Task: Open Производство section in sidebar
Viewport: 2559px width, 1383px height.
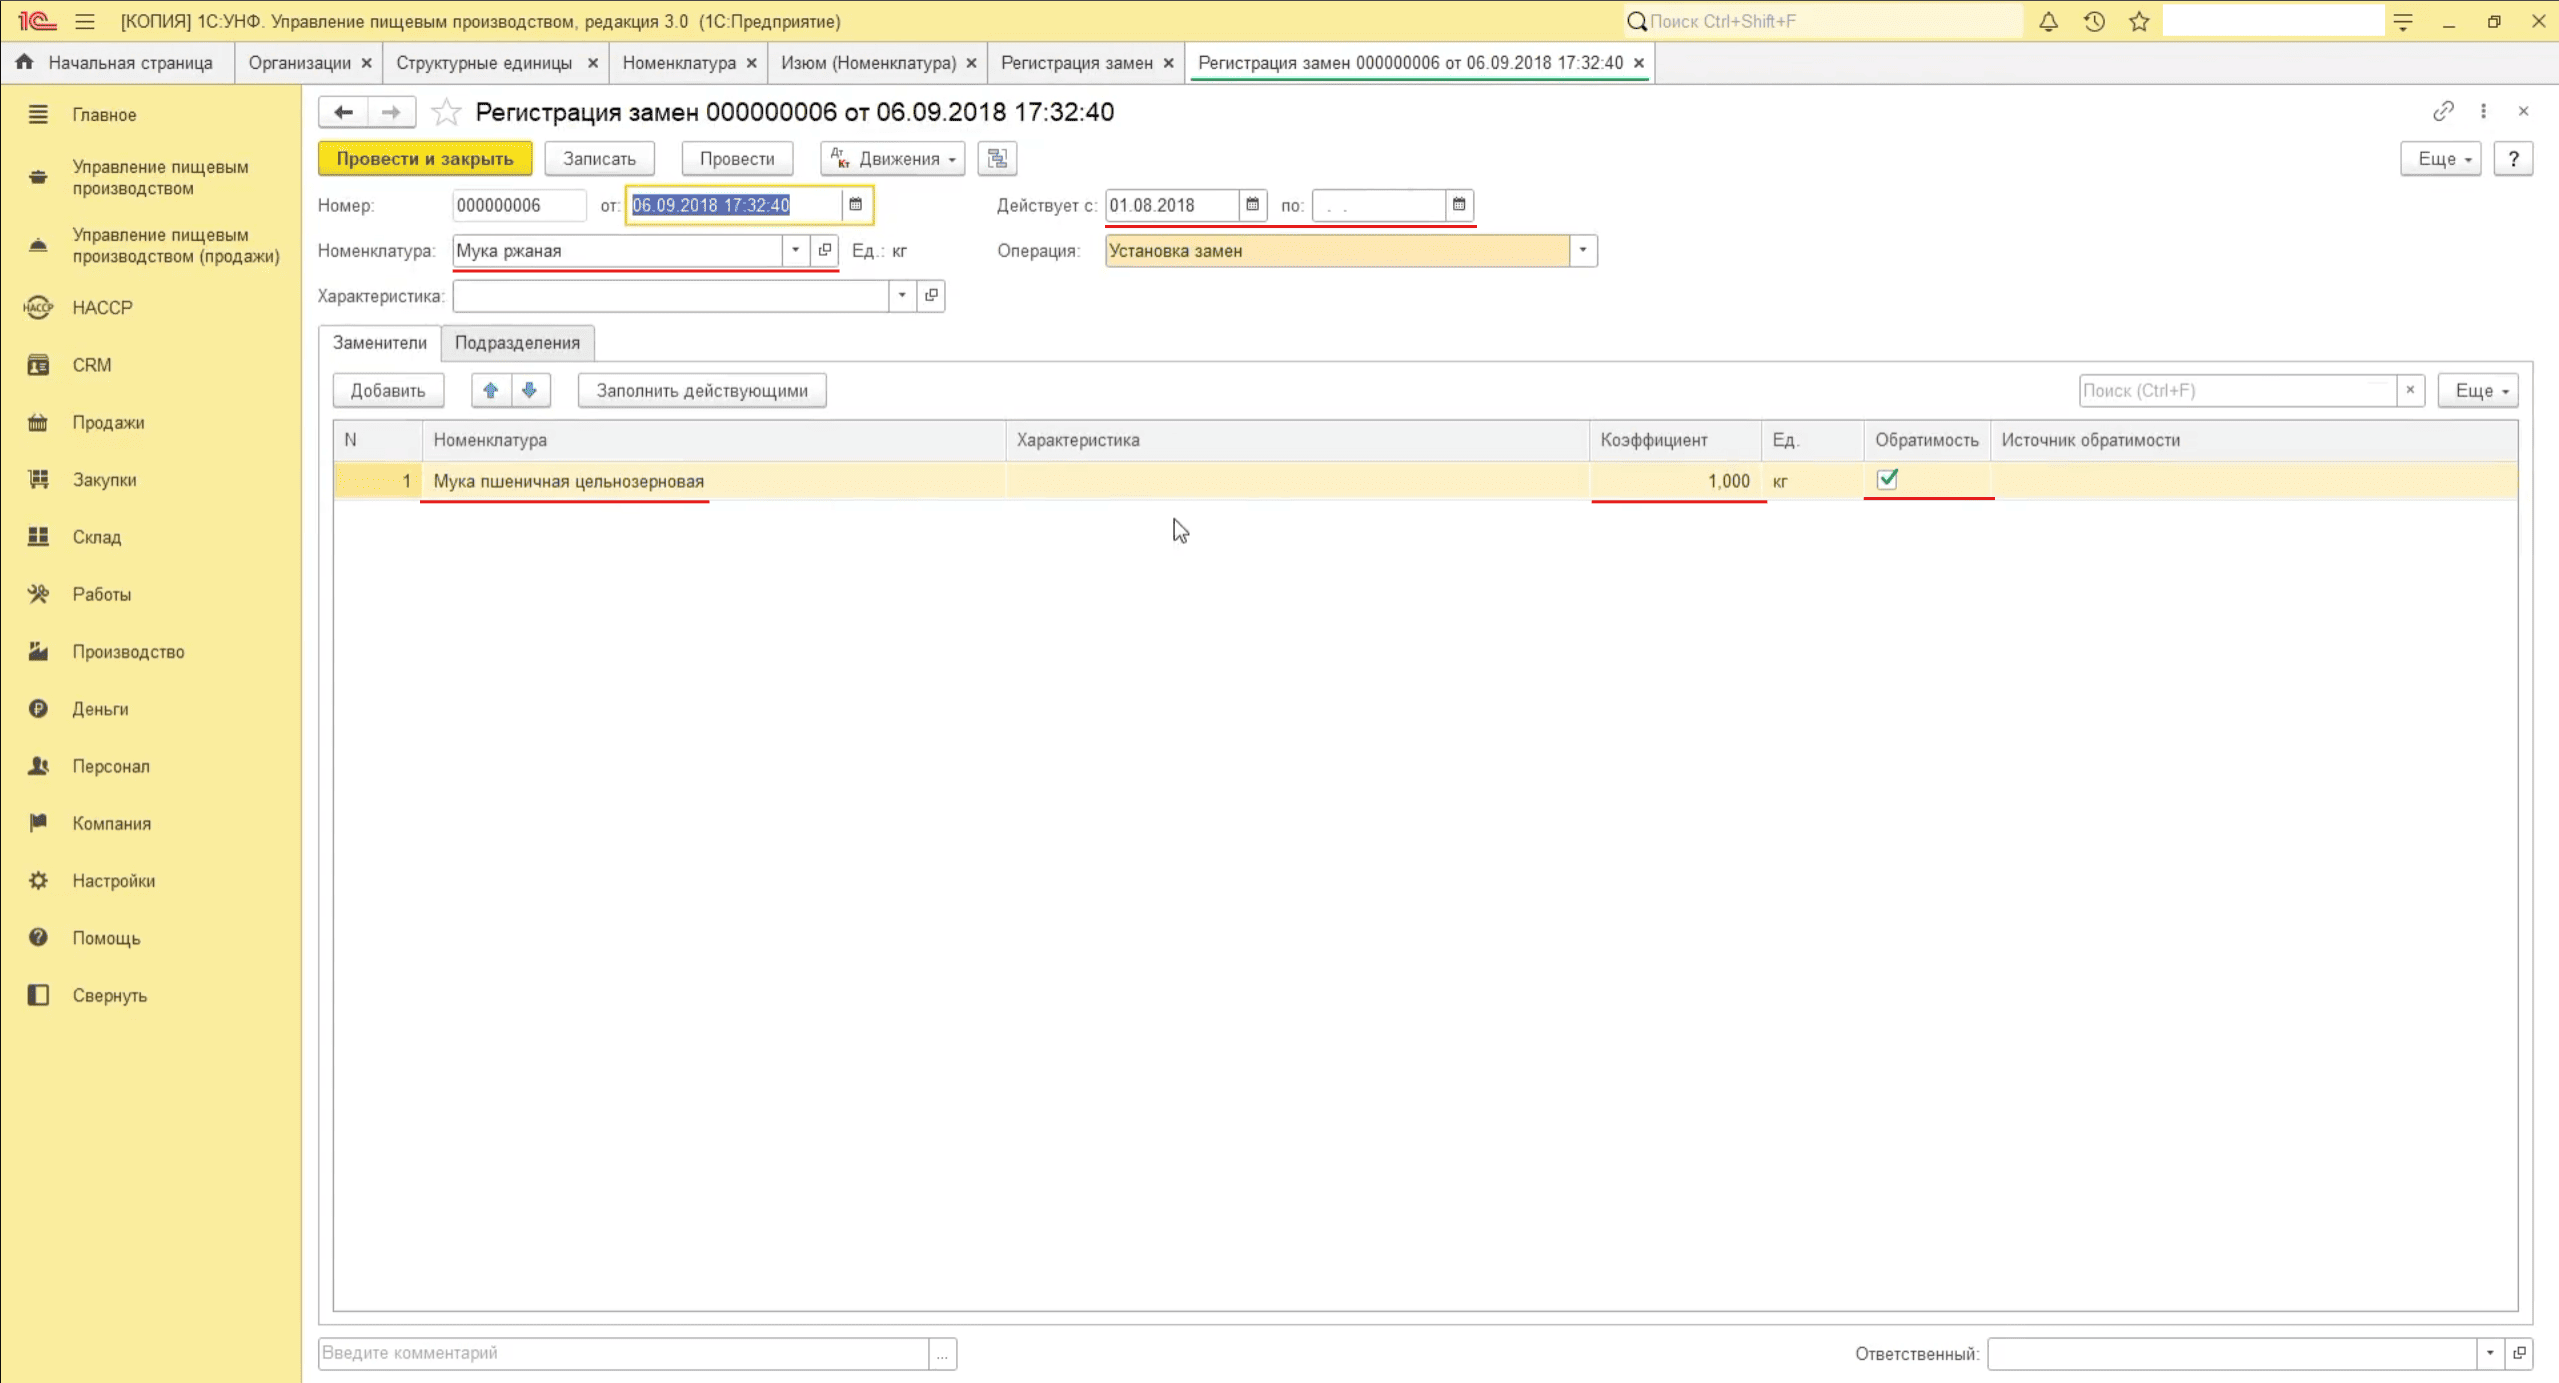Action: [128, 651]
